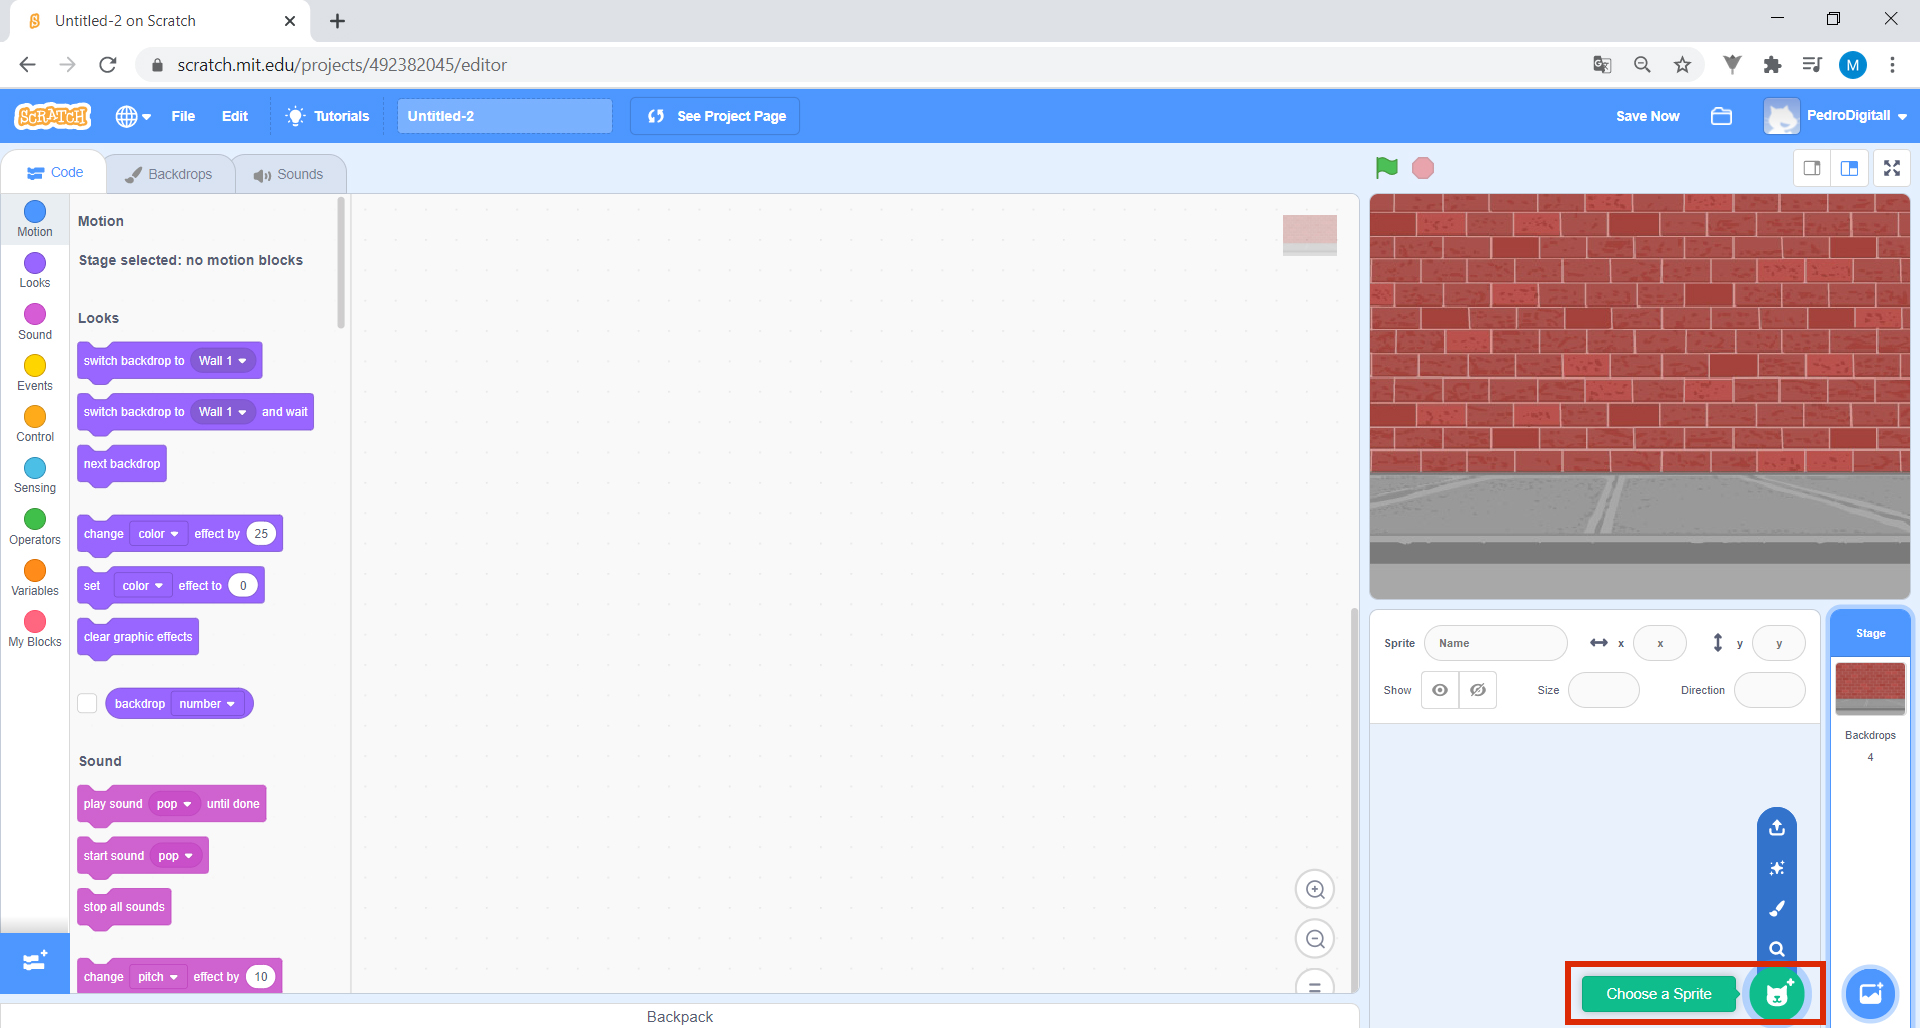Open the Edit menu

[235, 116]
